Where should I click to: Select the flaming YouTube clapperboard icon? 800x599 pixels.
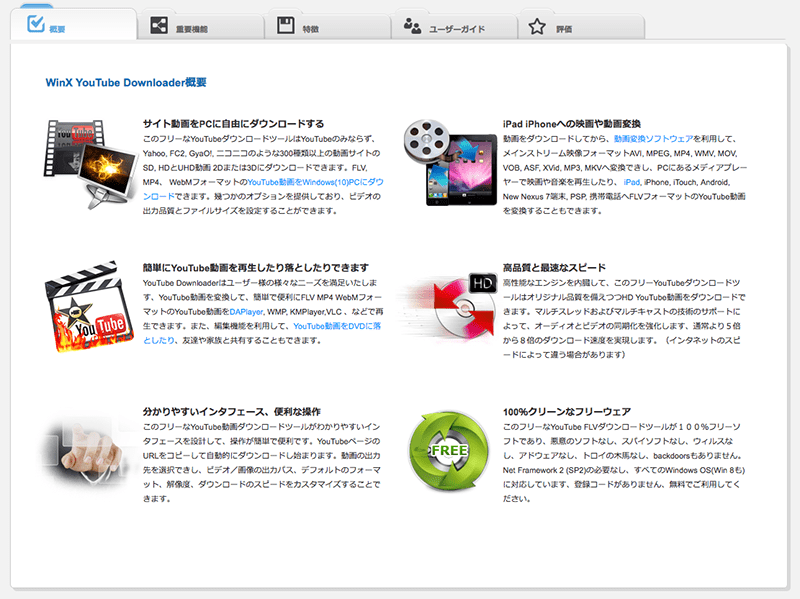coord(89,307)
